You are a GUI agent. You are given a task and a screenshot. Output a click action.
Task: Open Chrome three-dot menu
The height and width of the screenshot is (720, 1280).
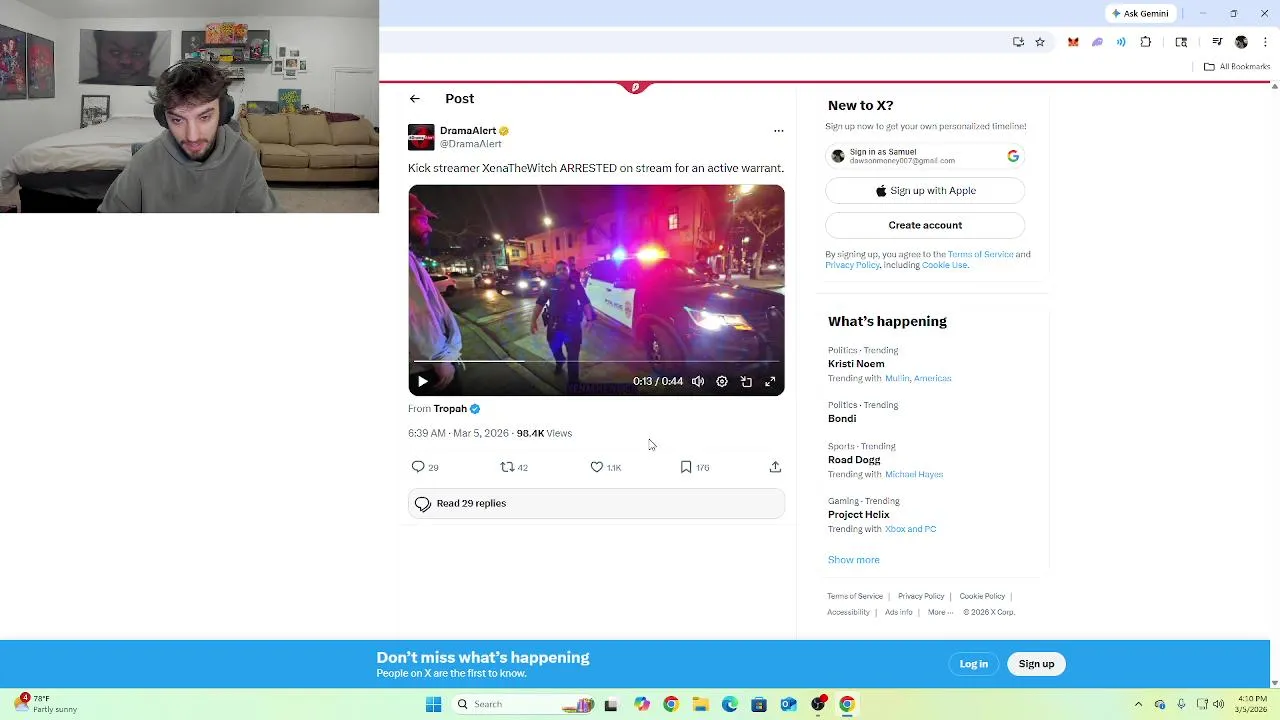point(1265,42)
